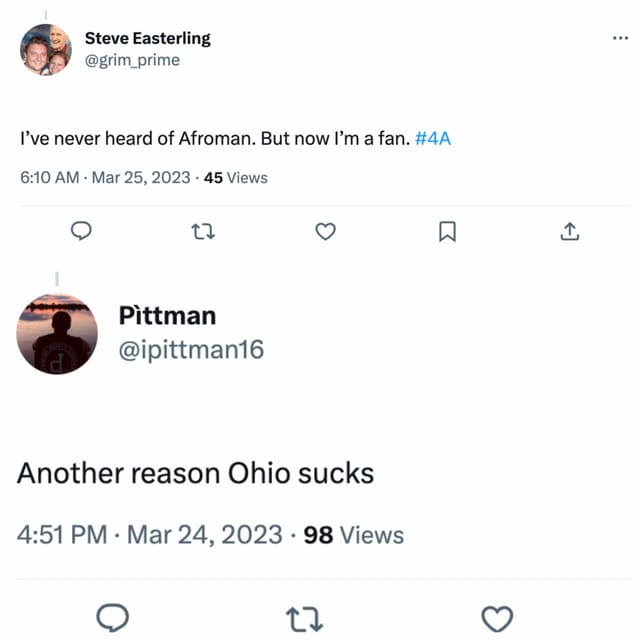Click the @ipittman16 handle

(191, 349)
